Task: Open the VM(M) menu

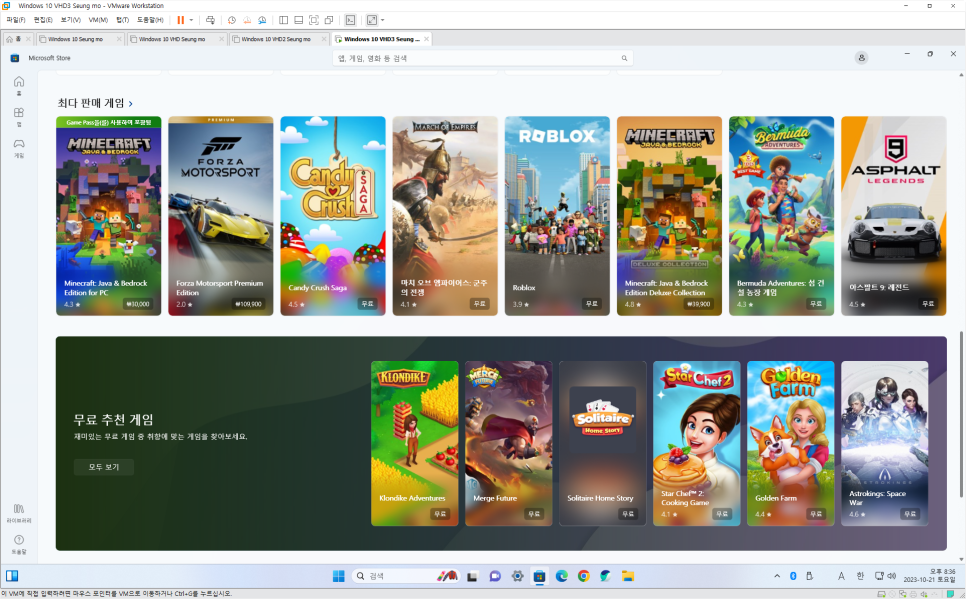Action: (x=98, y=20)
